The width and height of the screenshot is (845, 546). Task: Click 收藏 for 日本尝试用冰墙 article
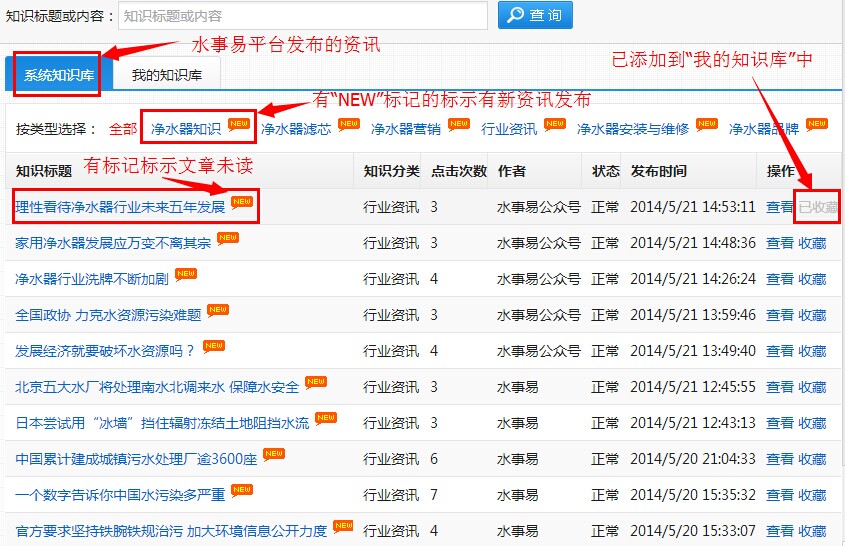(812, 423)
